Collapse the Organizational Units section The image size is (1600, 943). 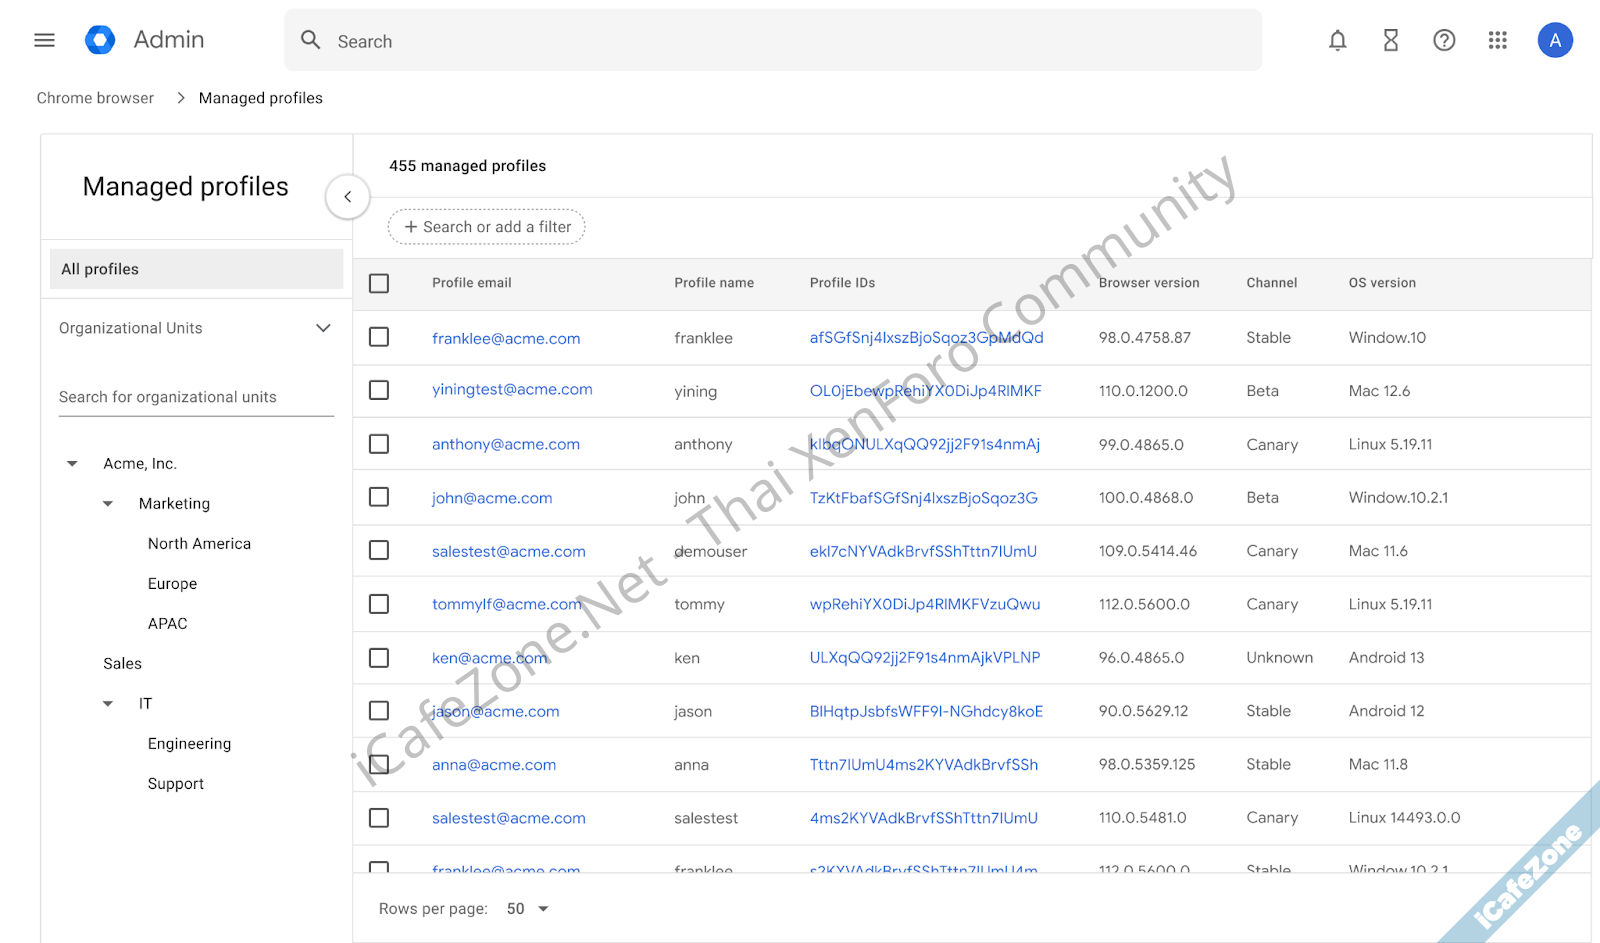coord(323,327)
